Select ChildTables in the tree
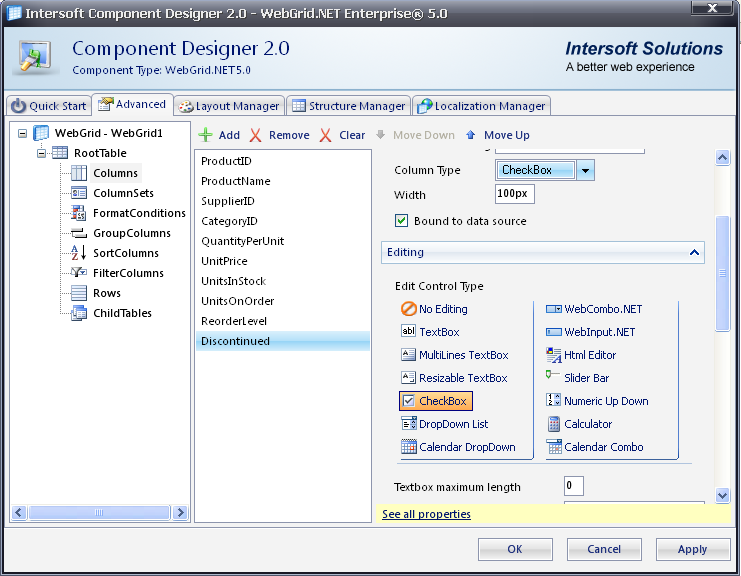 coord(122,313)
